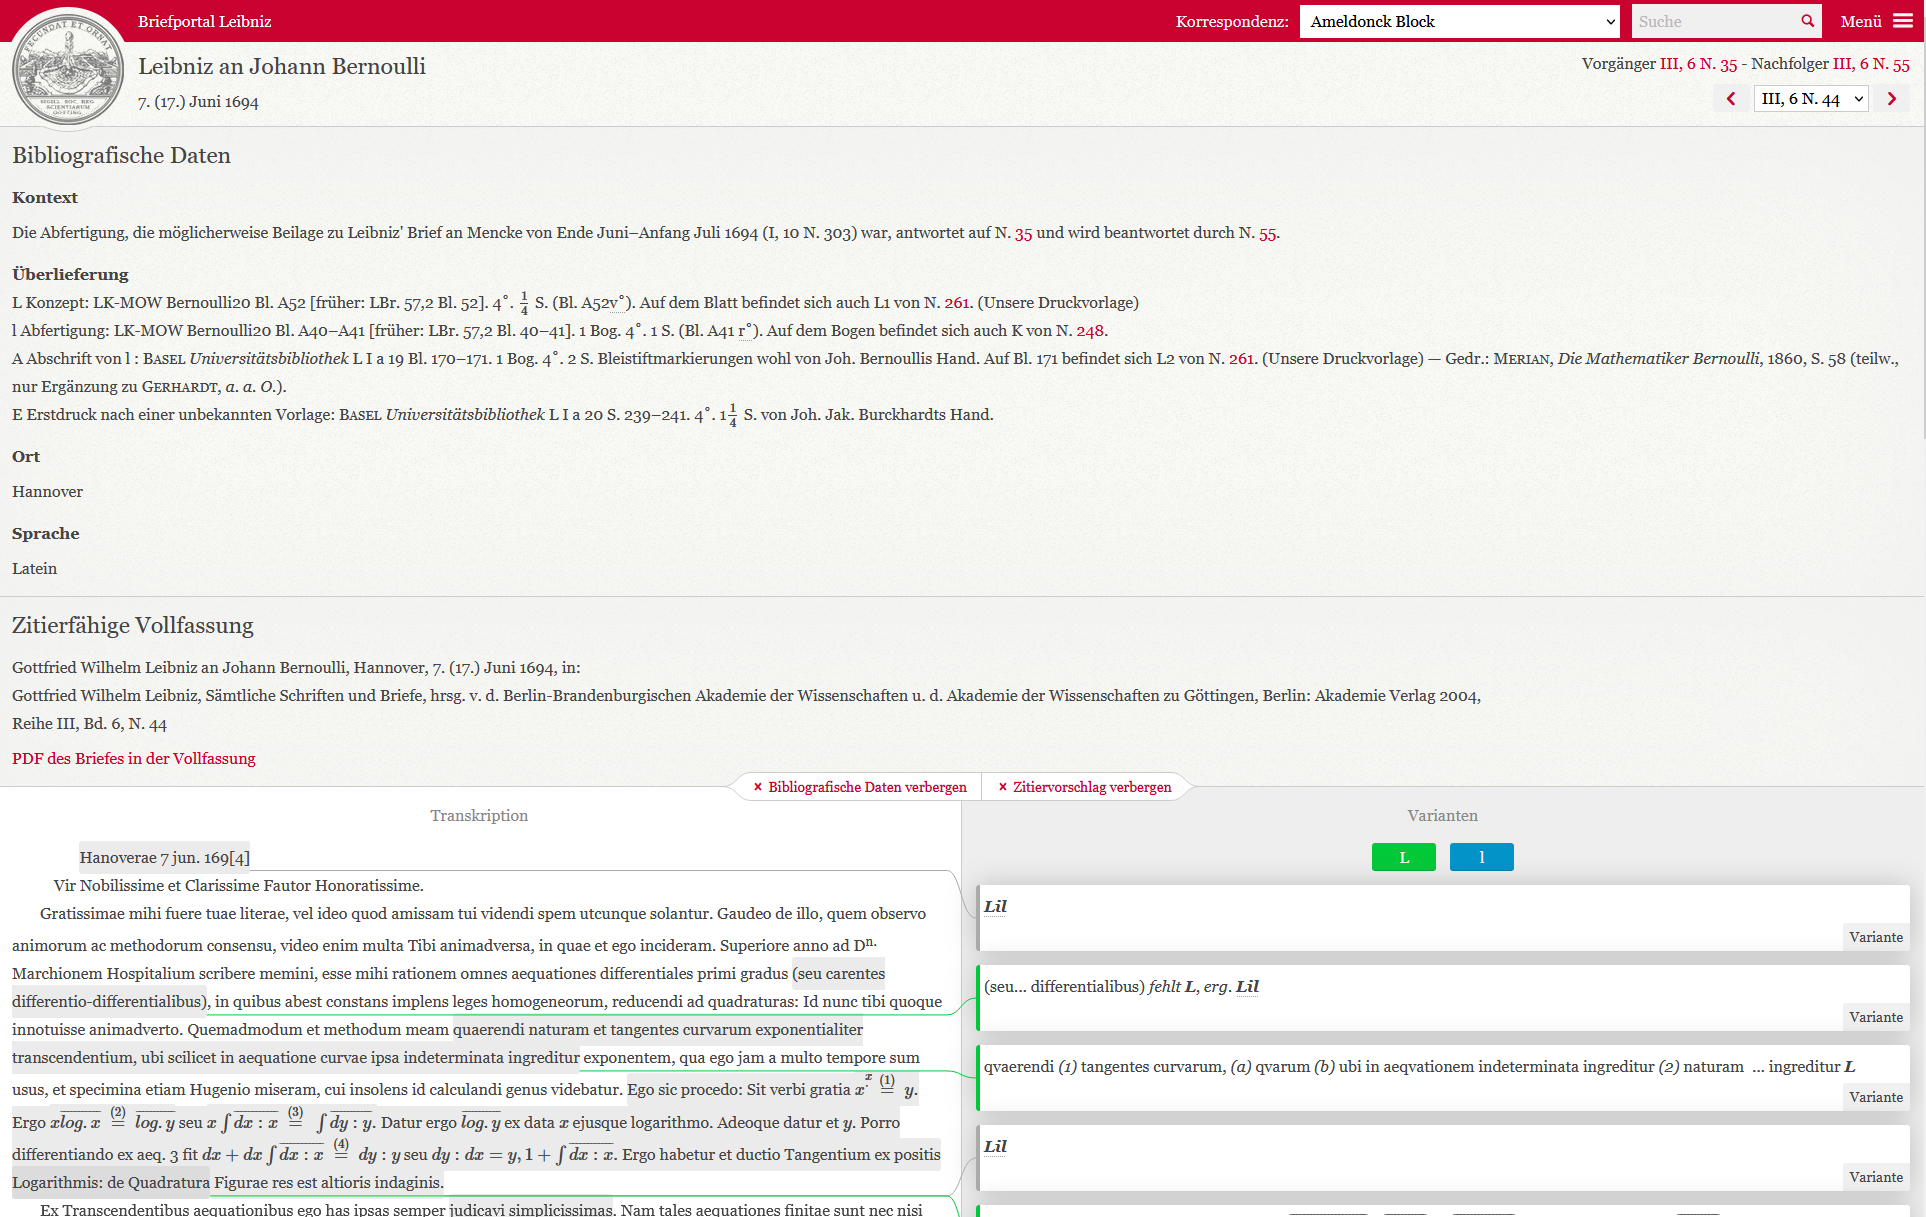Click the place value Hannover under Ort

(47, 492)
